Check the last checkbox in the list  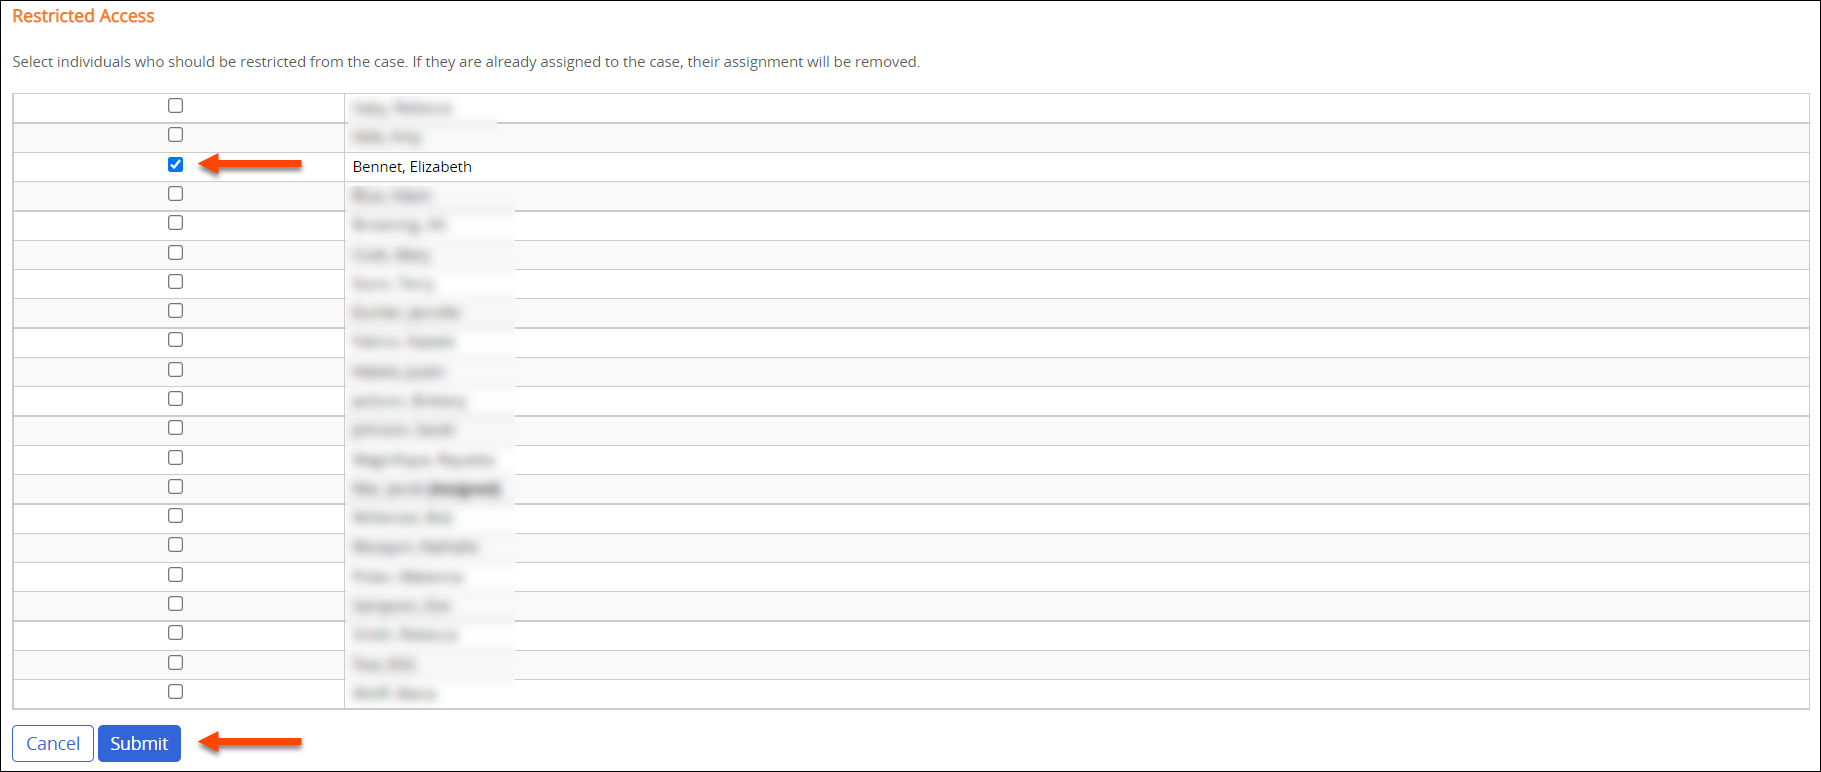176,692
